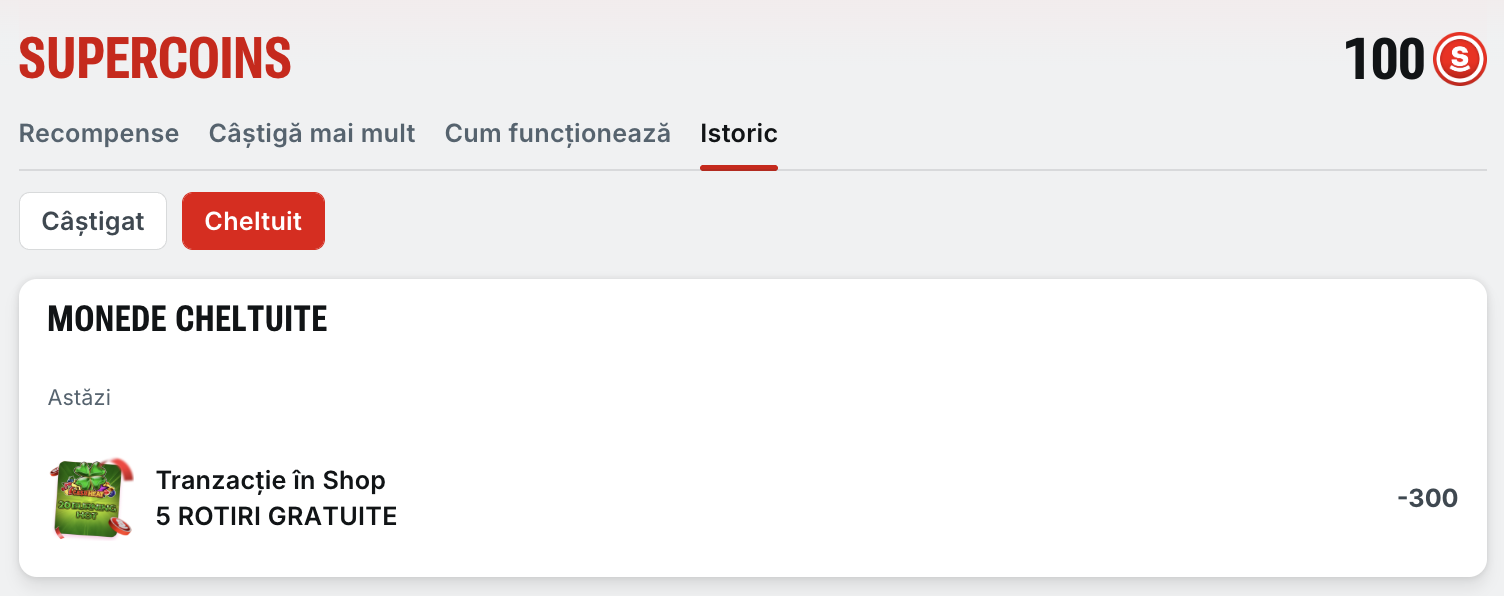Click the -300 spent amount
The height and width of the screenshot is (596, 1504).
coord(1427,498)
